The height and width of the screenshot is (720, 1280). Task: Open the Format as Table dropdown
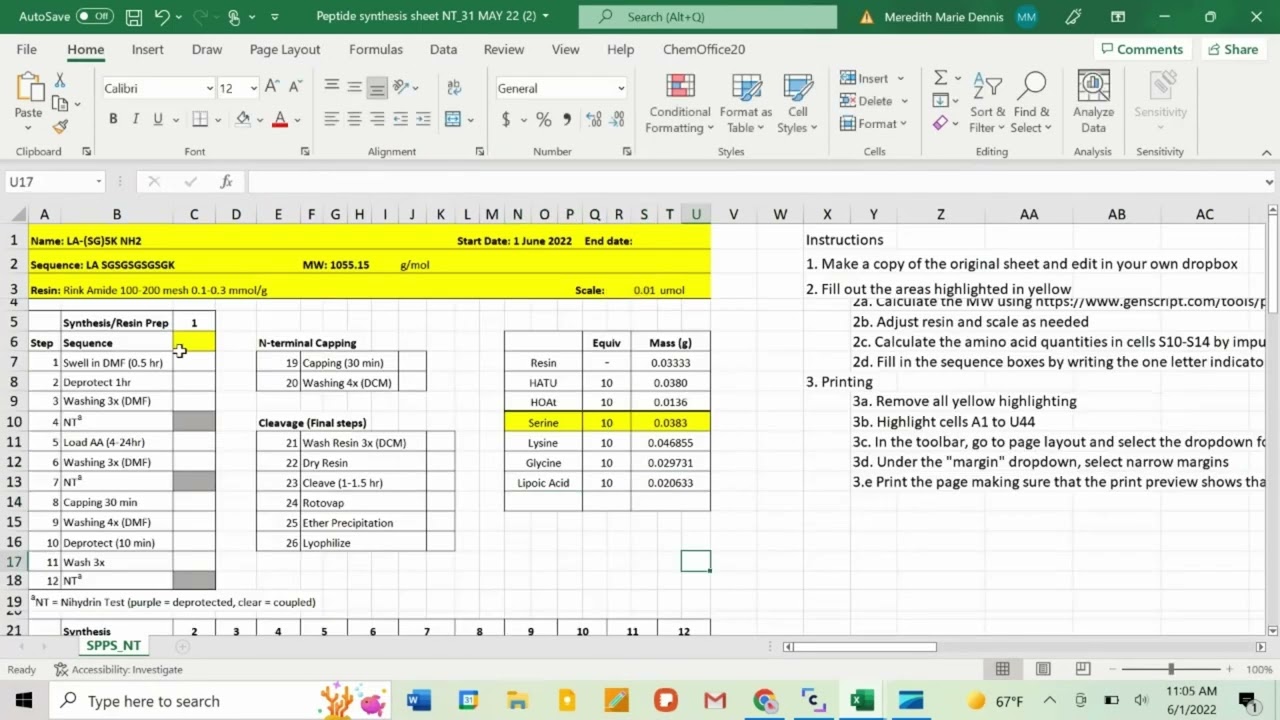pyautogui.click(x=746, y=103)
